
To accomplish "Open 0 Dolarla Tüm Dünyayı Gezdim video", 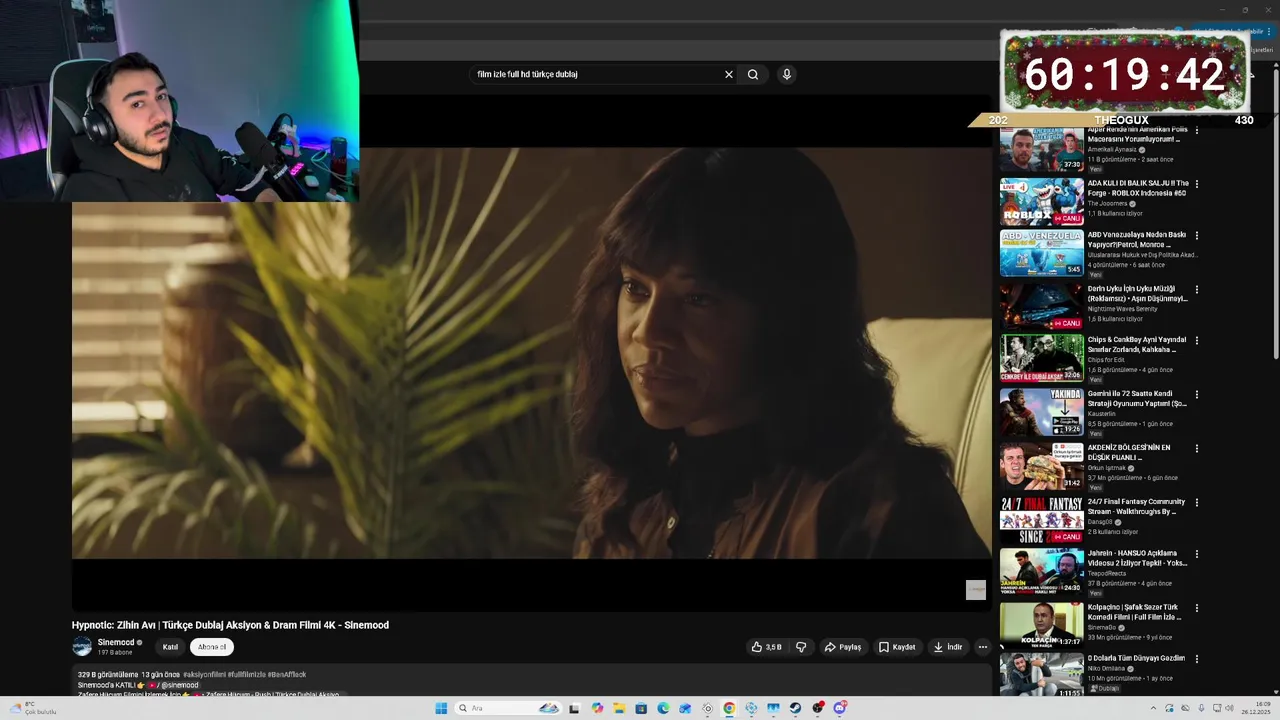I will tap(1136, 658).
